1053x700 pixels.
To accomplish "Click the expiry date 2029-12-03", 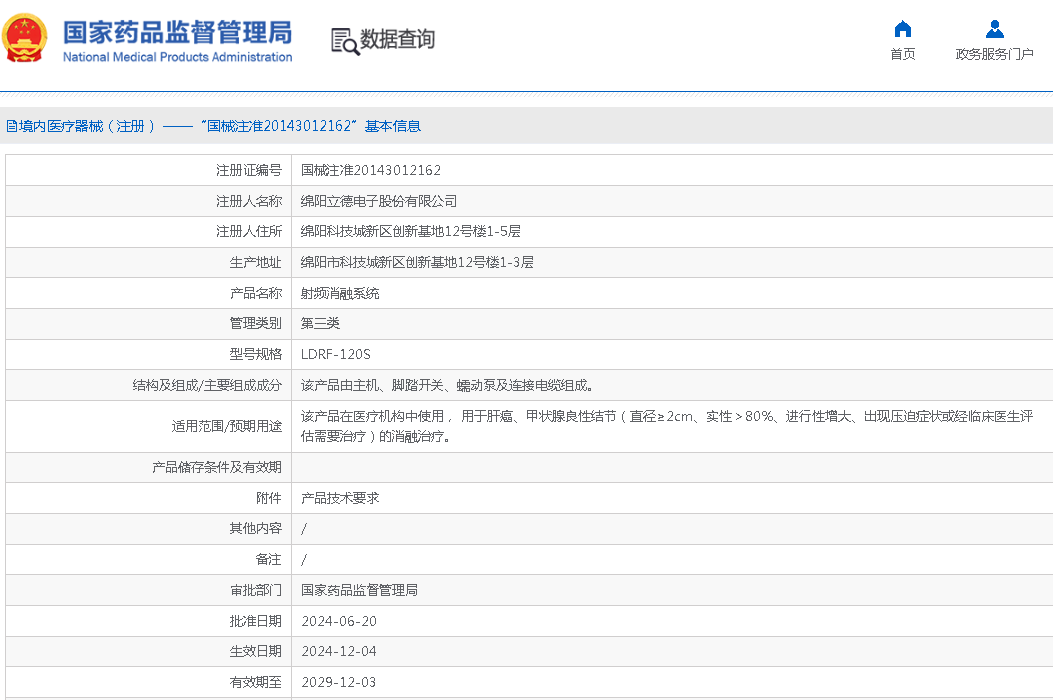I will tap(339, 683).
